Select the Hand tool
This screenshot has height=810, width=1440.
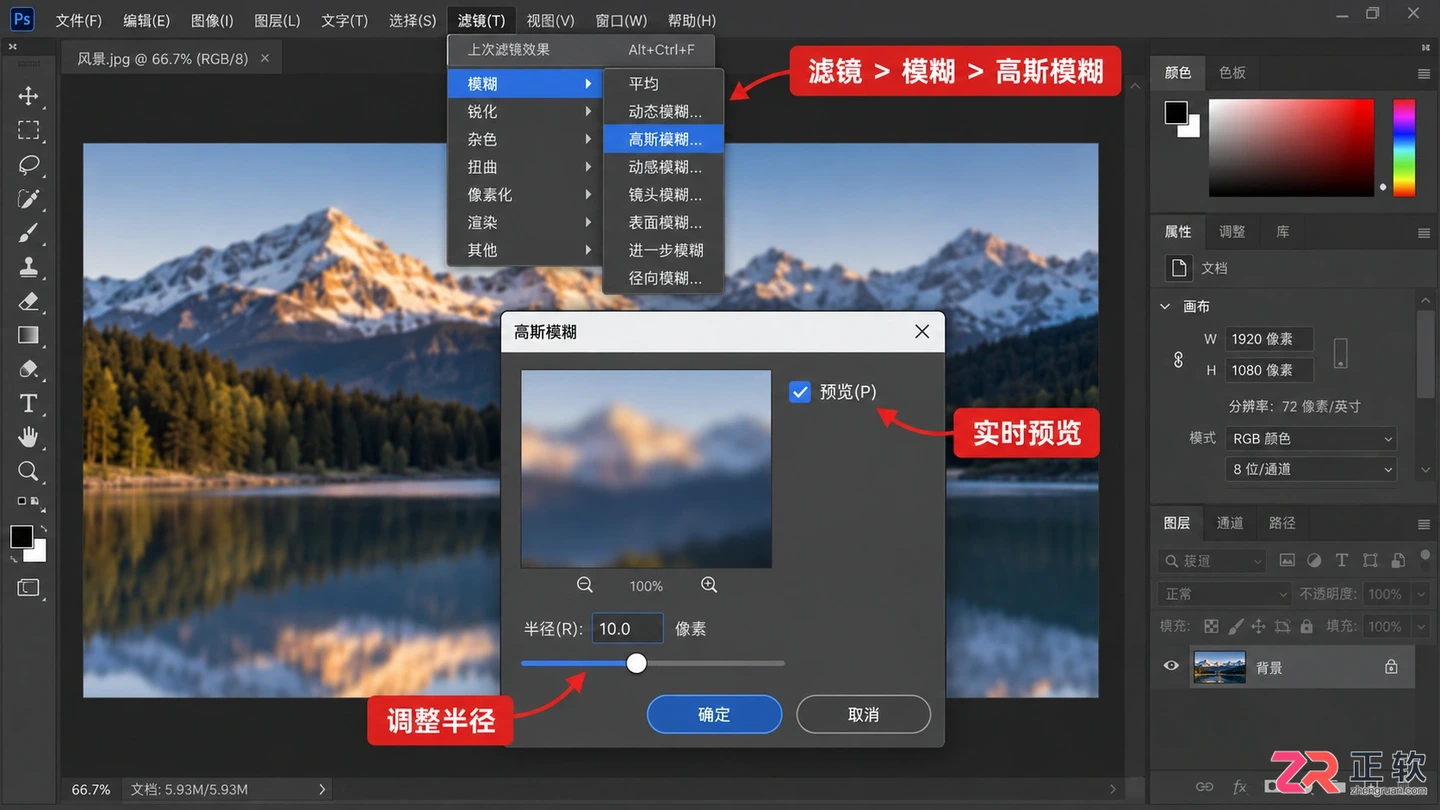click(x=28, y=437)
